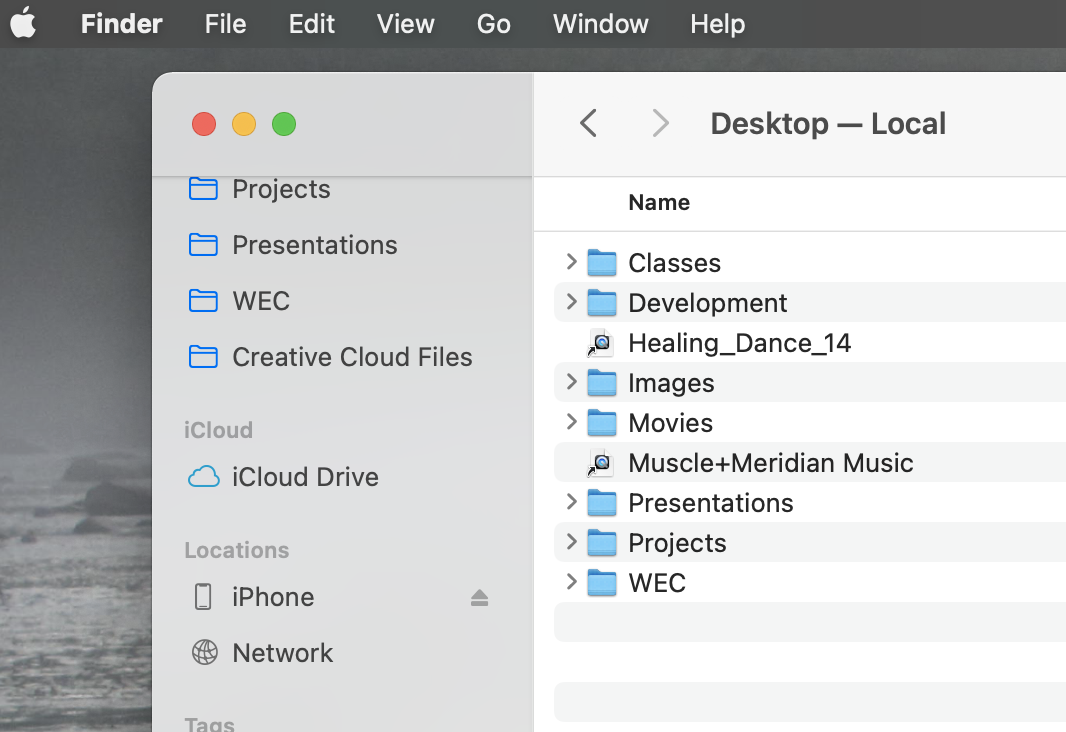This screenshot has width=1066, height=732.
Task: Expand the Images folder disclosure arrow
Action: point(571,382)
